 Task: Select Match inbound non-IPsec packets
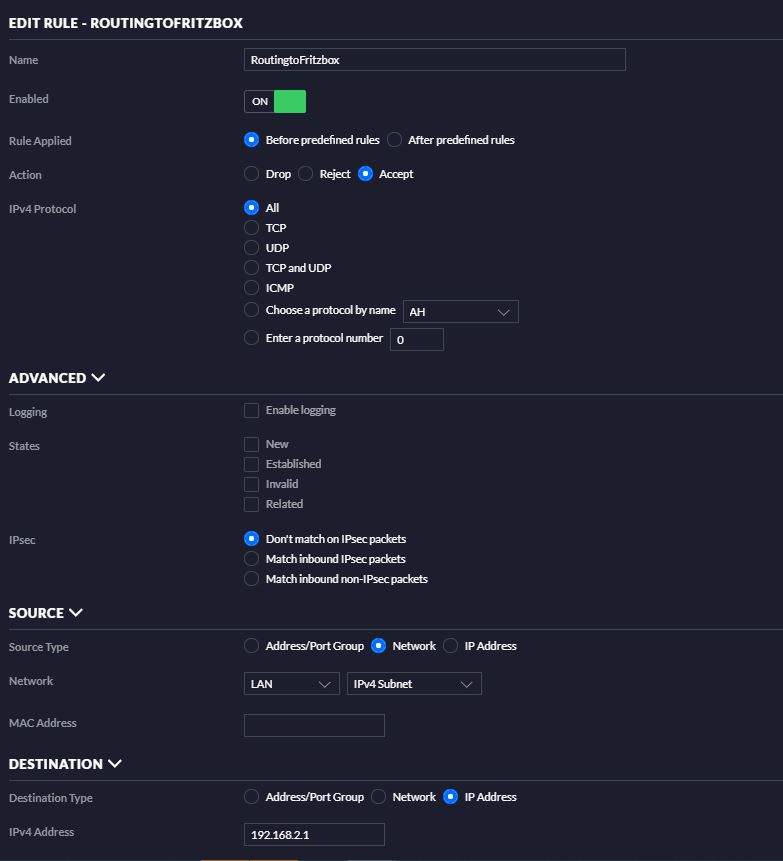pyautogui.click(x=251, y=579)
